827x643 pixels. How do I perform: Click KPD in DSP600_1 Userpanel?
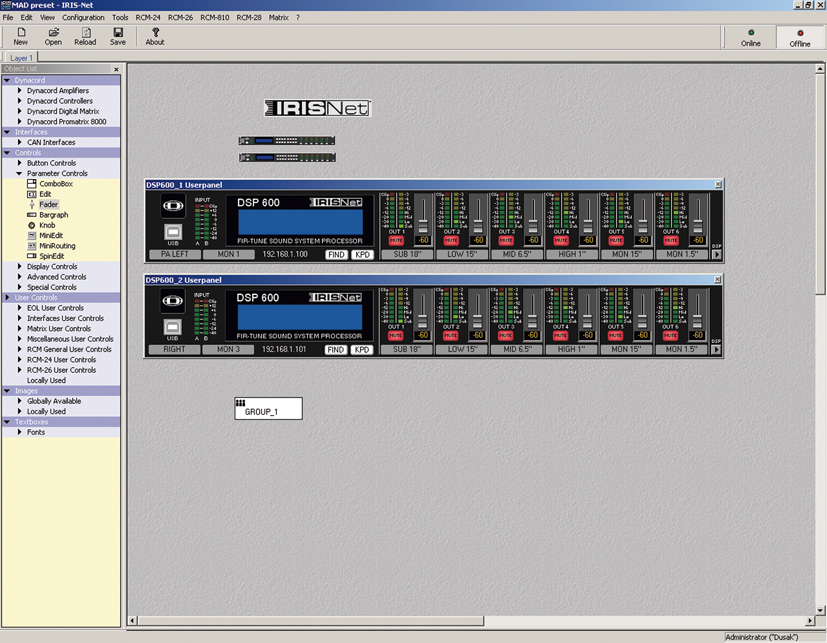coord(362,255)
